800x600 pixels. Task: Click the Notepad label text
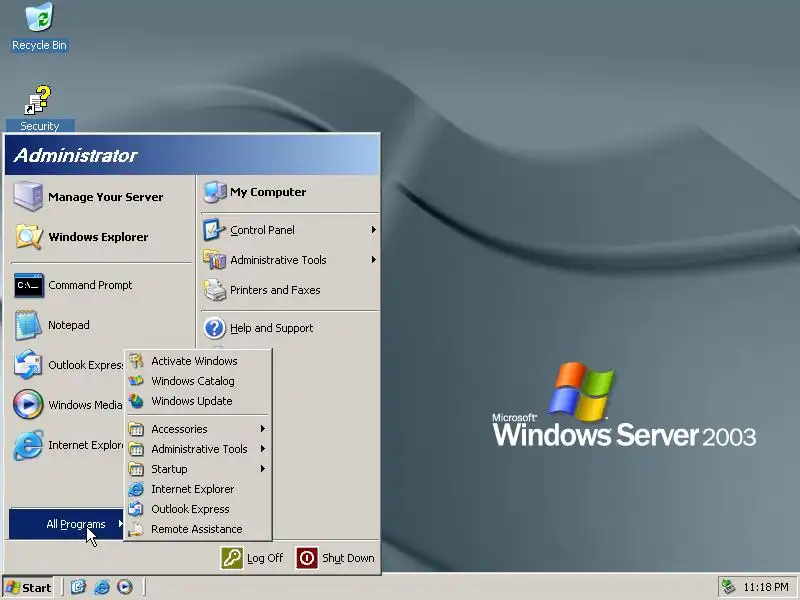(x=69, y=325)
